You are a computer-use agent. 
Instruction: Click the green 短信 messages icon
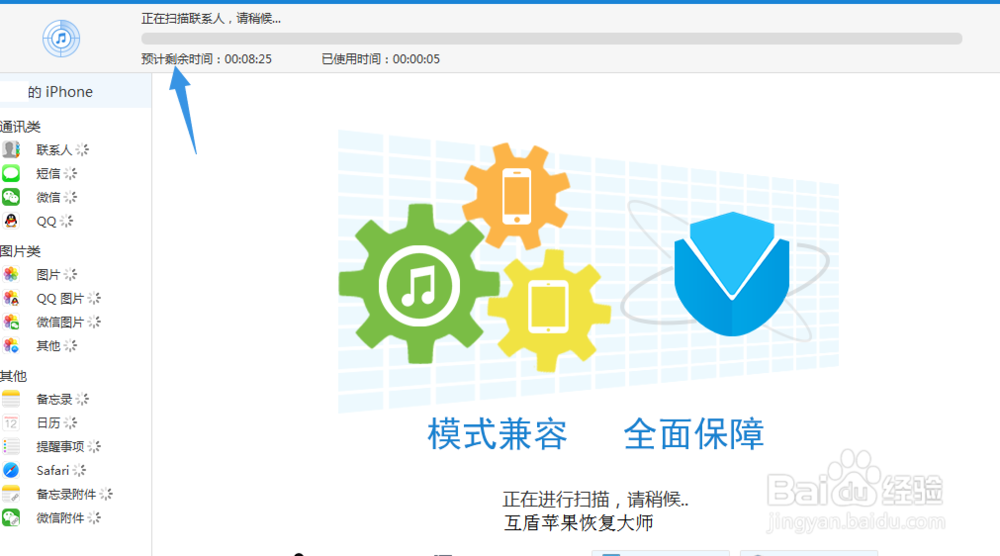pos(11,173)
